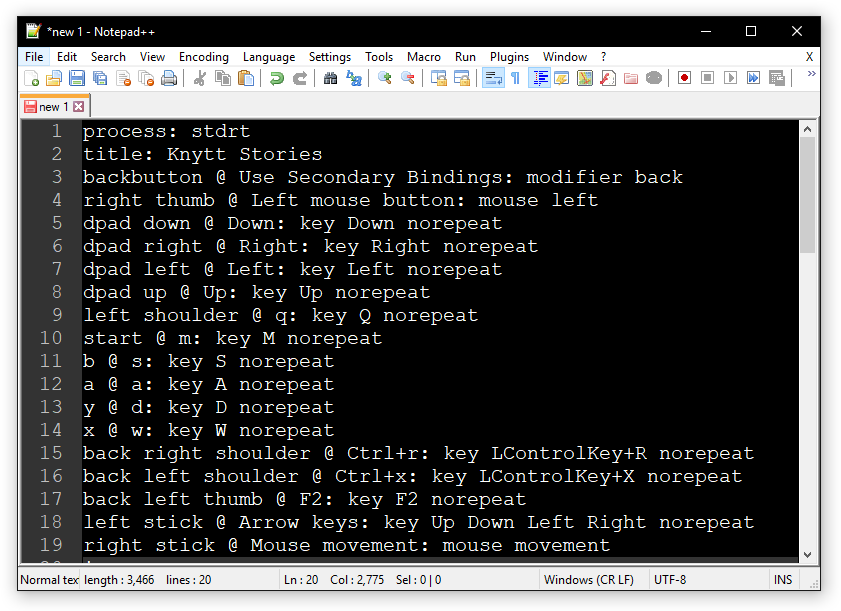Click the macro Playback icon
Image resolution: width=841 pixels, height=611 pixels.
[731, 78]
